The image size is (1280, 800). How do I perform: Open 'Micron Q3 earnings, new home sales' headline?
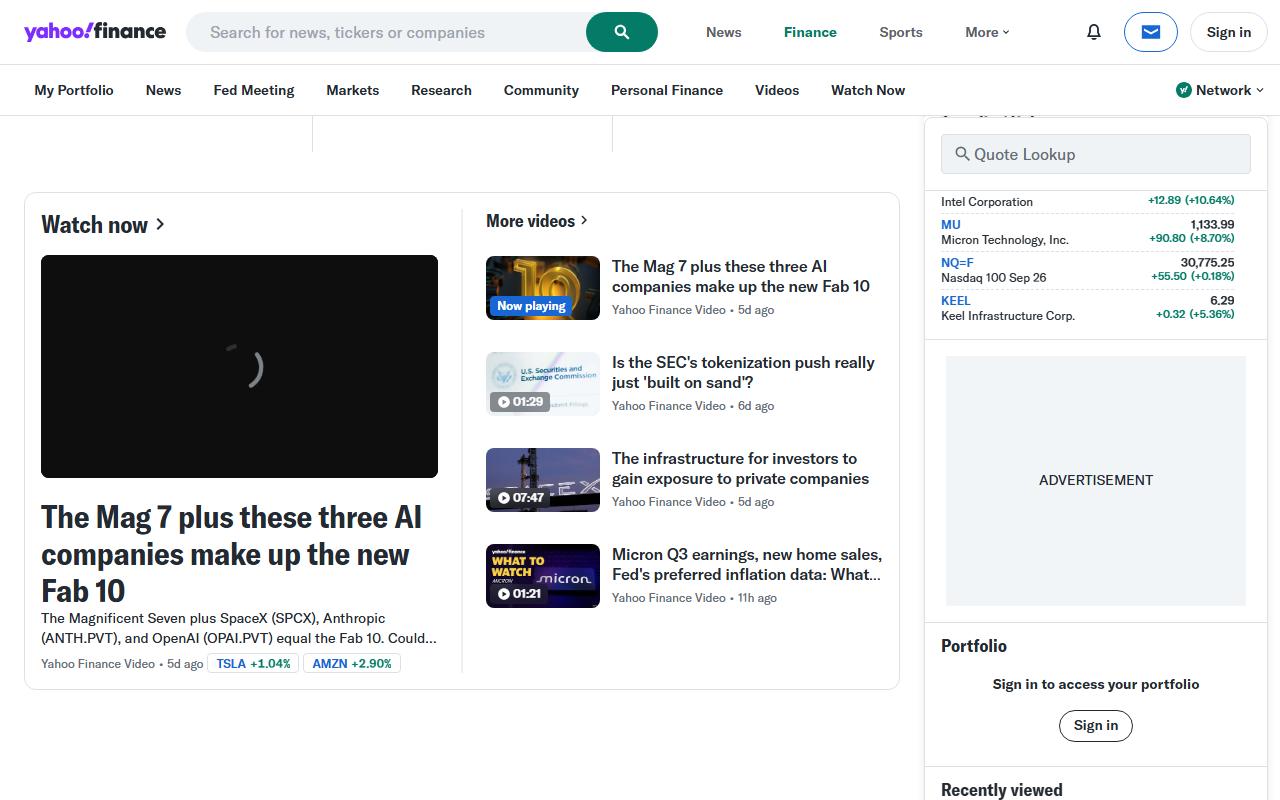(x=747, y=564)
